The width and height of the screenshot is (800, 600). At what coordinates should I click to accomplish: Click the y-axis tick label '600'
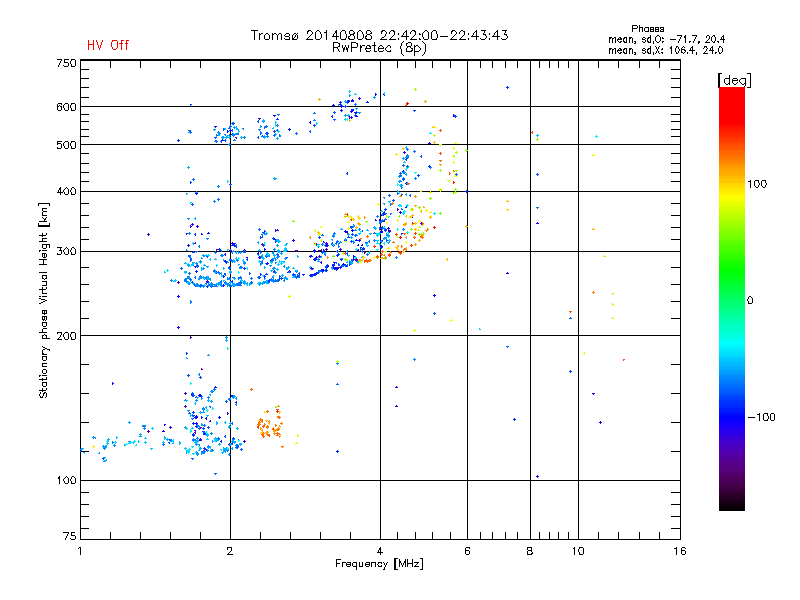pos(66,107)
